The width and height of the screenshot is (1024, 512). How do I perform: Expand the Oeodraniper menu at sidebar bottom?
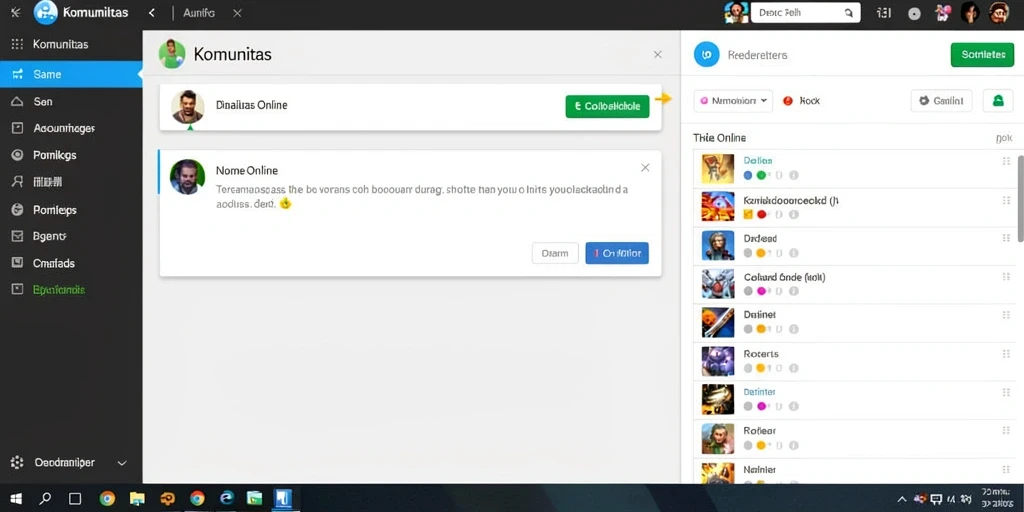click(121, 462)
